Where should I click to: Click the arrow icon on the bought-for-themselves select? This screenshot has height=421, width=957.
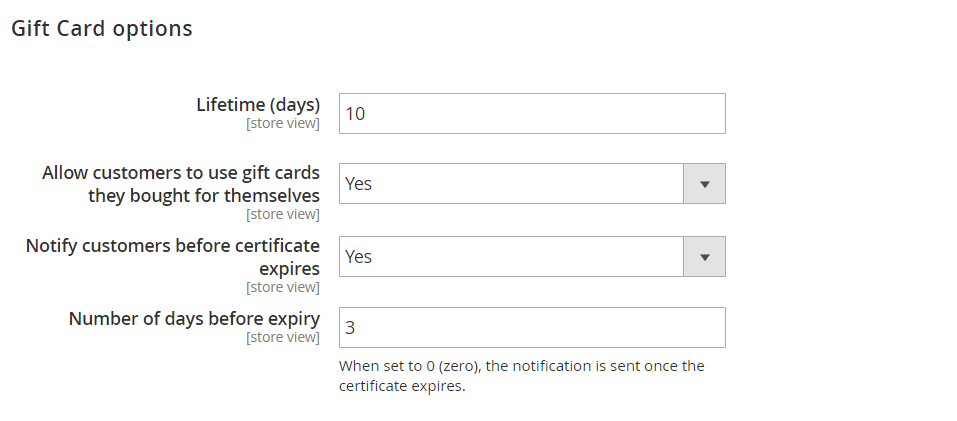tap(704, 184)
